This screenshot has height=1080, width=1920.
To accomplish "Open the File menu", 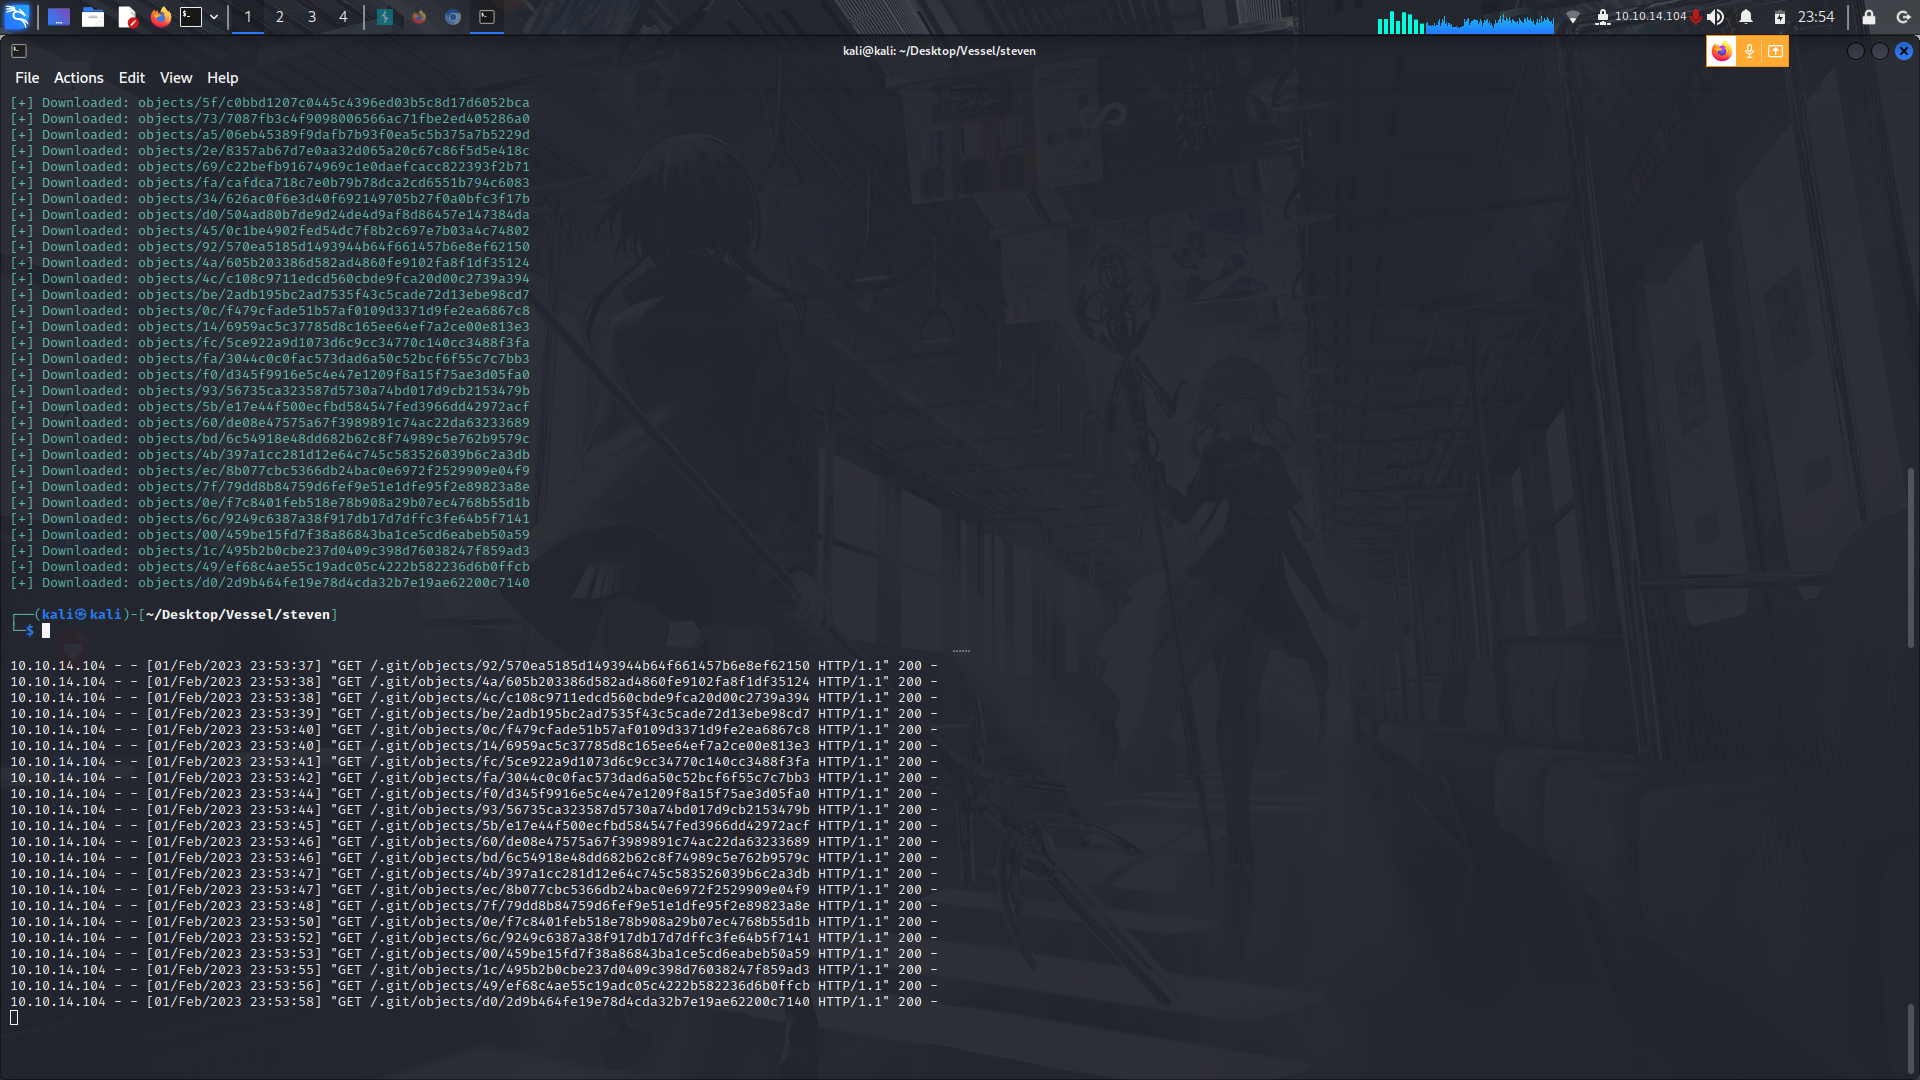I will pyautogui.click(x=26, y=77).
